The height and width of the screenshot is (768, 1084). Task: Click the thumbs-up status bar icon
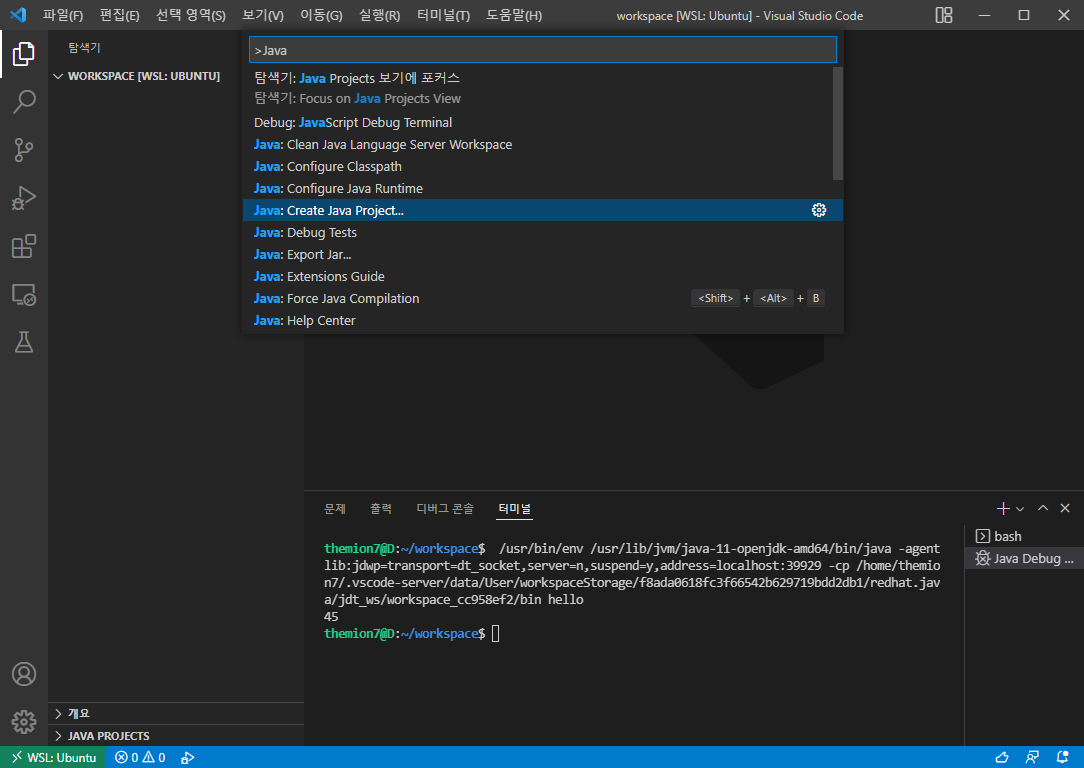[1001, 758]
